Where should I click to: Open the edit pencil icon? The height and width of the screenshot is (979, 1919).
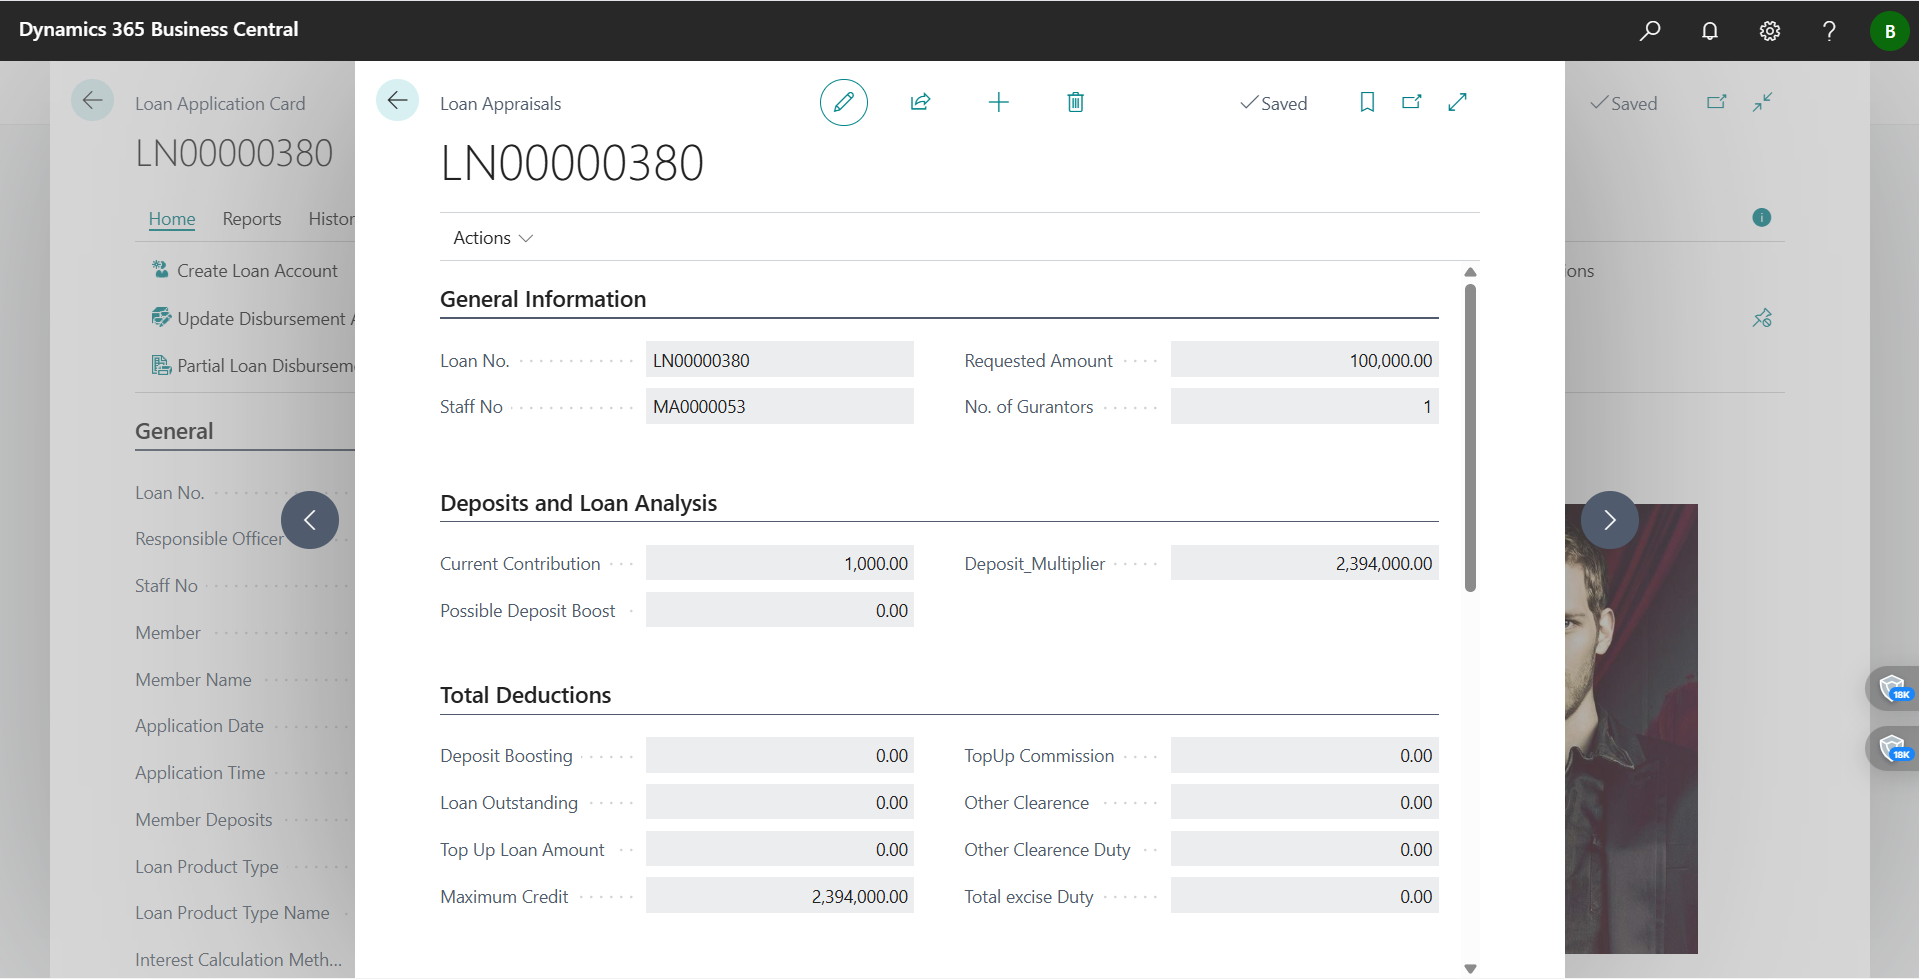843,102
